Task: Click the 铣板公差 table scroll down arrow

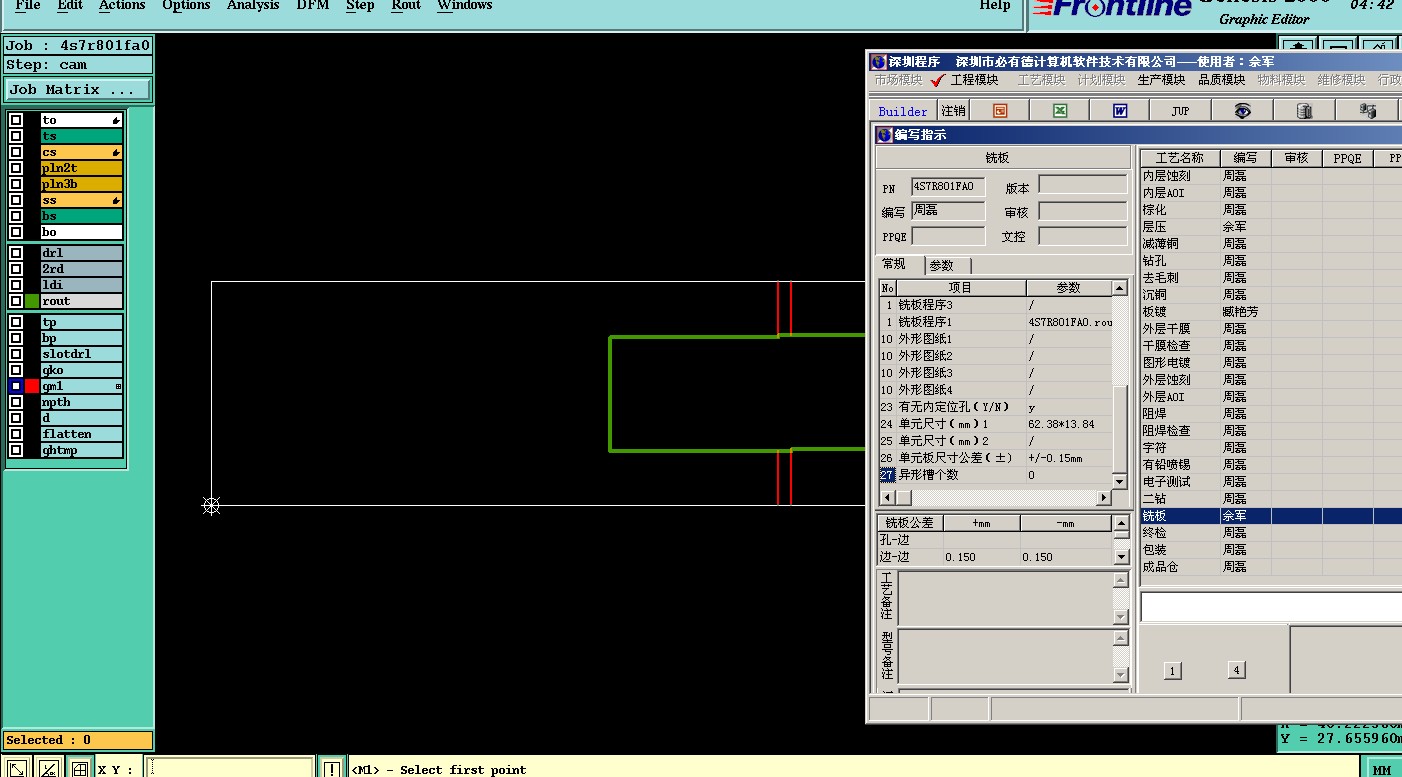Action: click(x=1121, y=557)
